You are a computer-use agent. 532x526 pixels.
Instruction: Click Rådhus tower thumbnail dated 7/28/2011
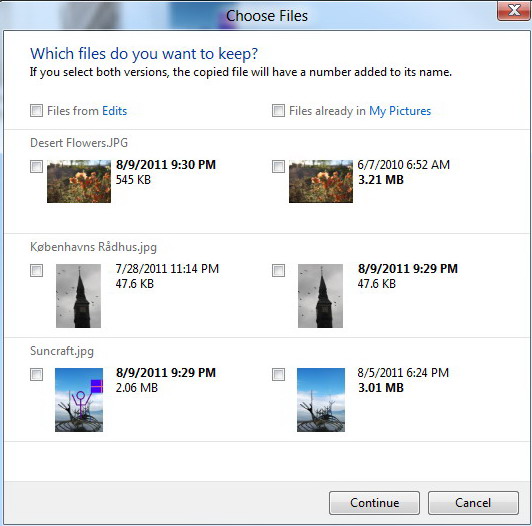tap(78, 296)
